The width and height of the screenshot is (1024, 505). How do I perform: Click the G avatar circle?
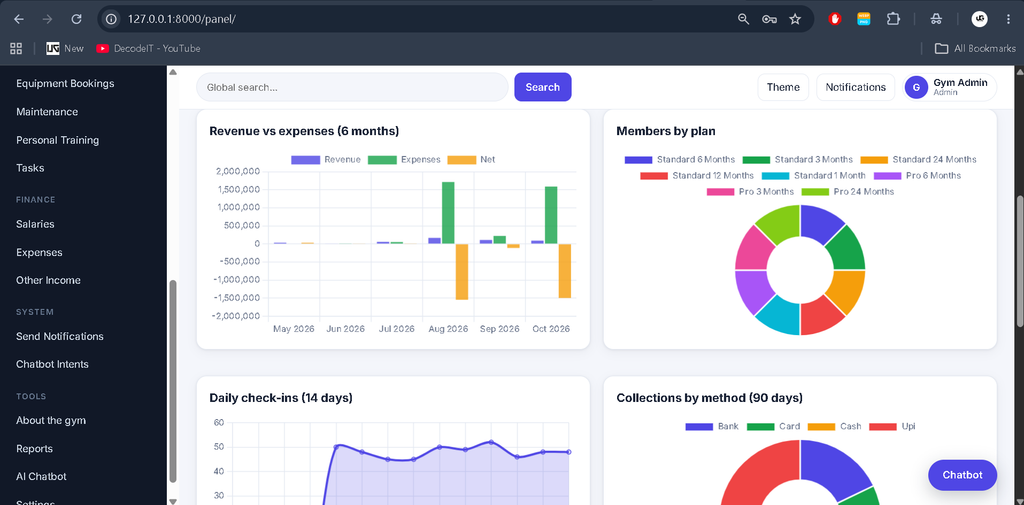[x=916, y=87]
